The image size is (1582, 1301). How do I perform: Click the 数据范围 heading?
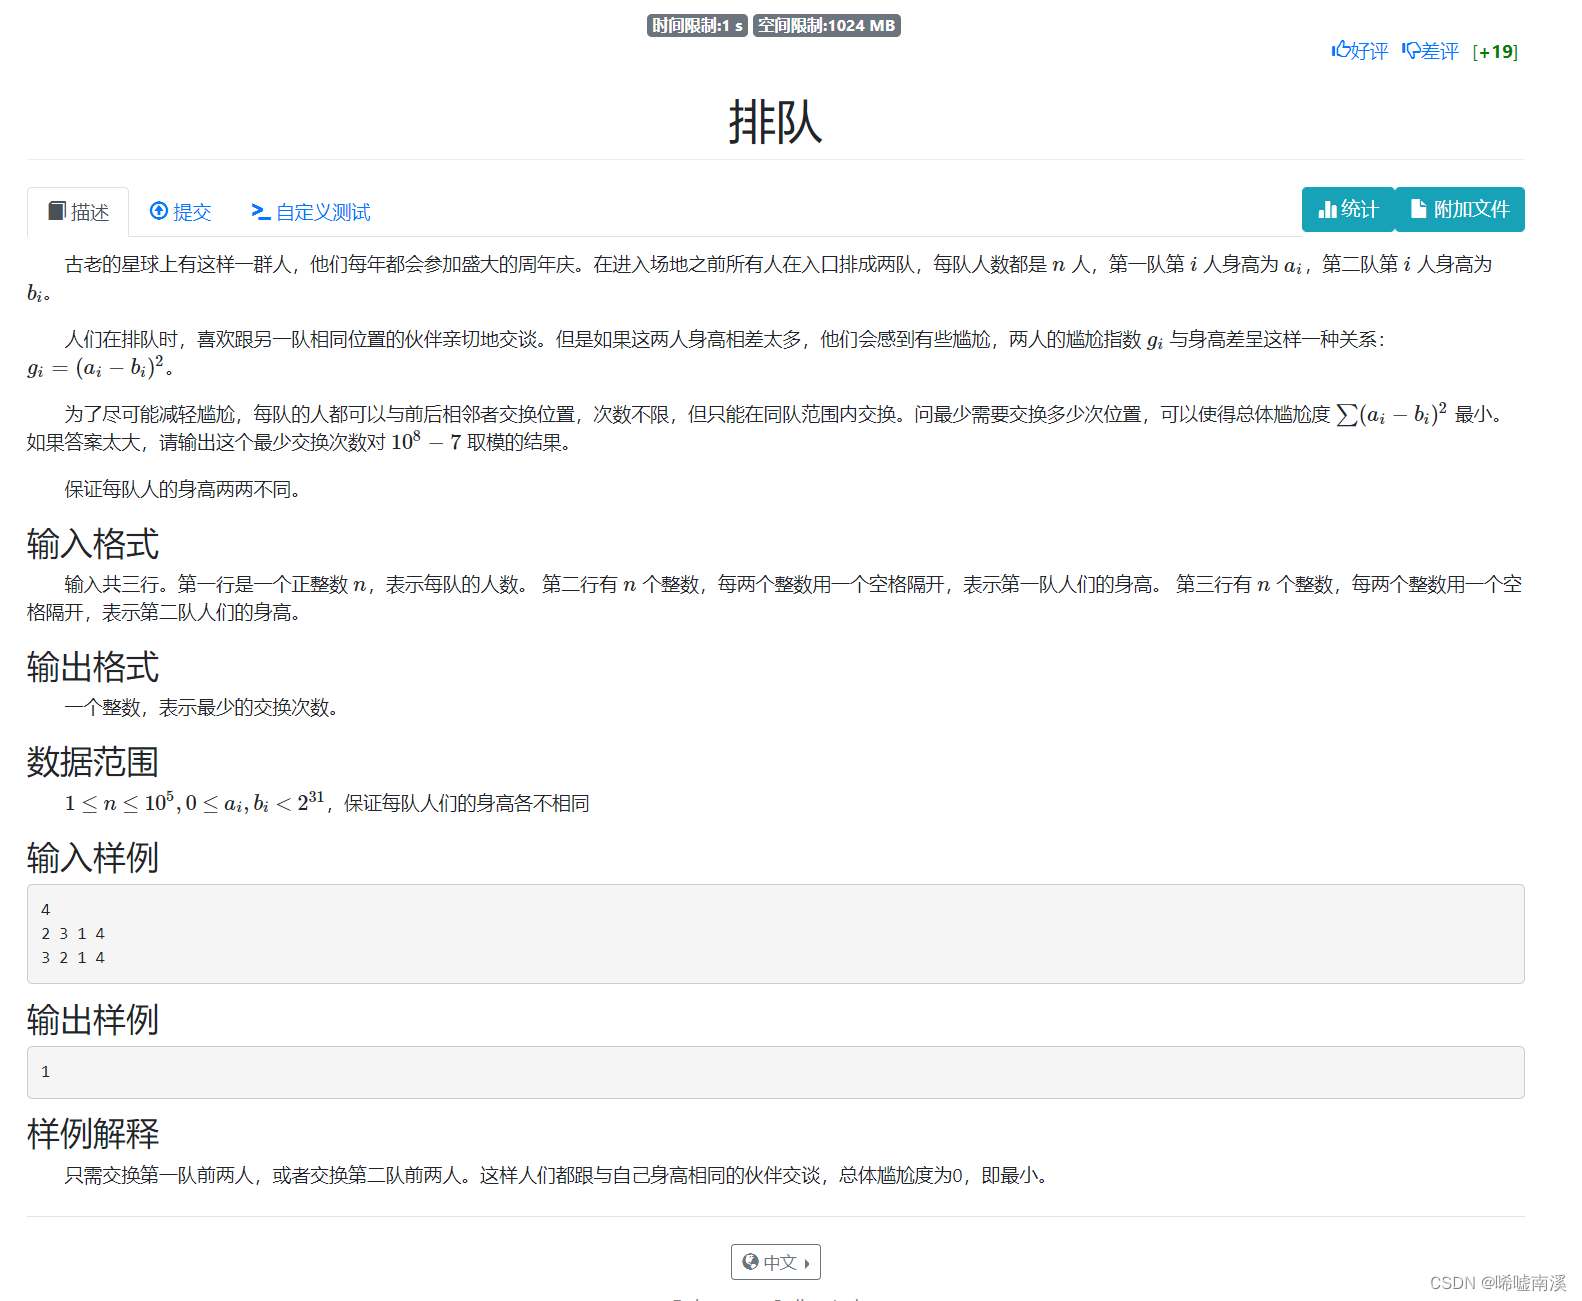[93, 762]
